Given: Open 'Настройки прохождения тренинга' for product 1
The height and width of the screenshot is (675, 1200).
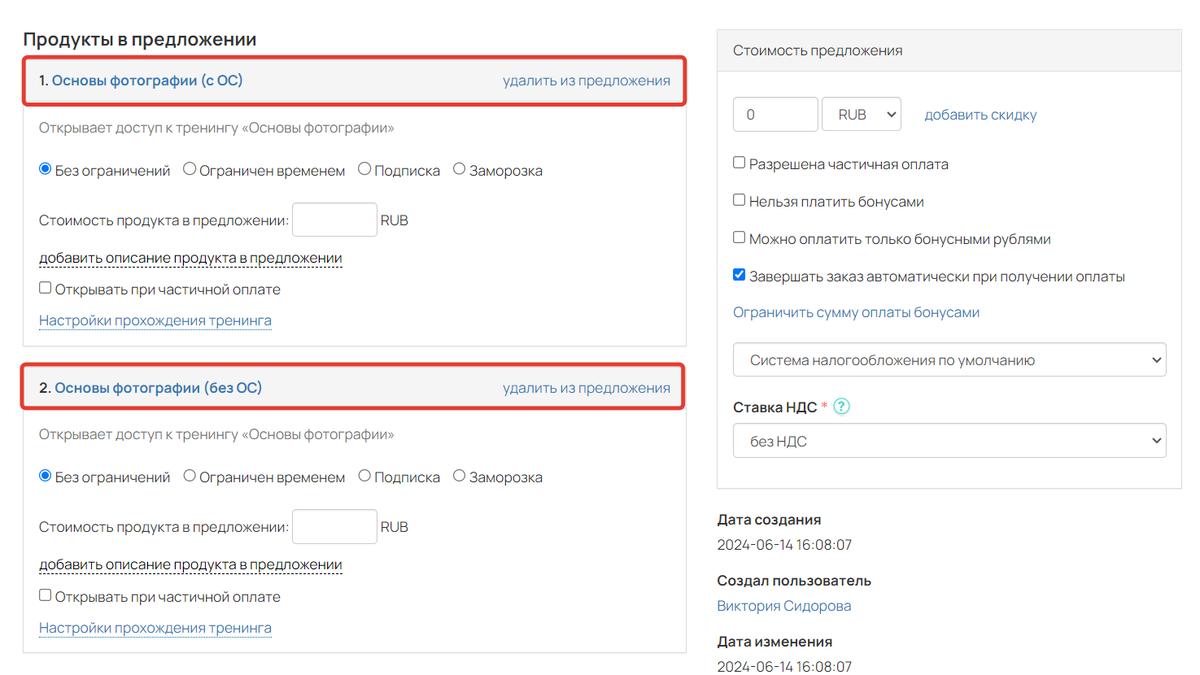Looking at the screenshot, I should (x=155, y=321).
